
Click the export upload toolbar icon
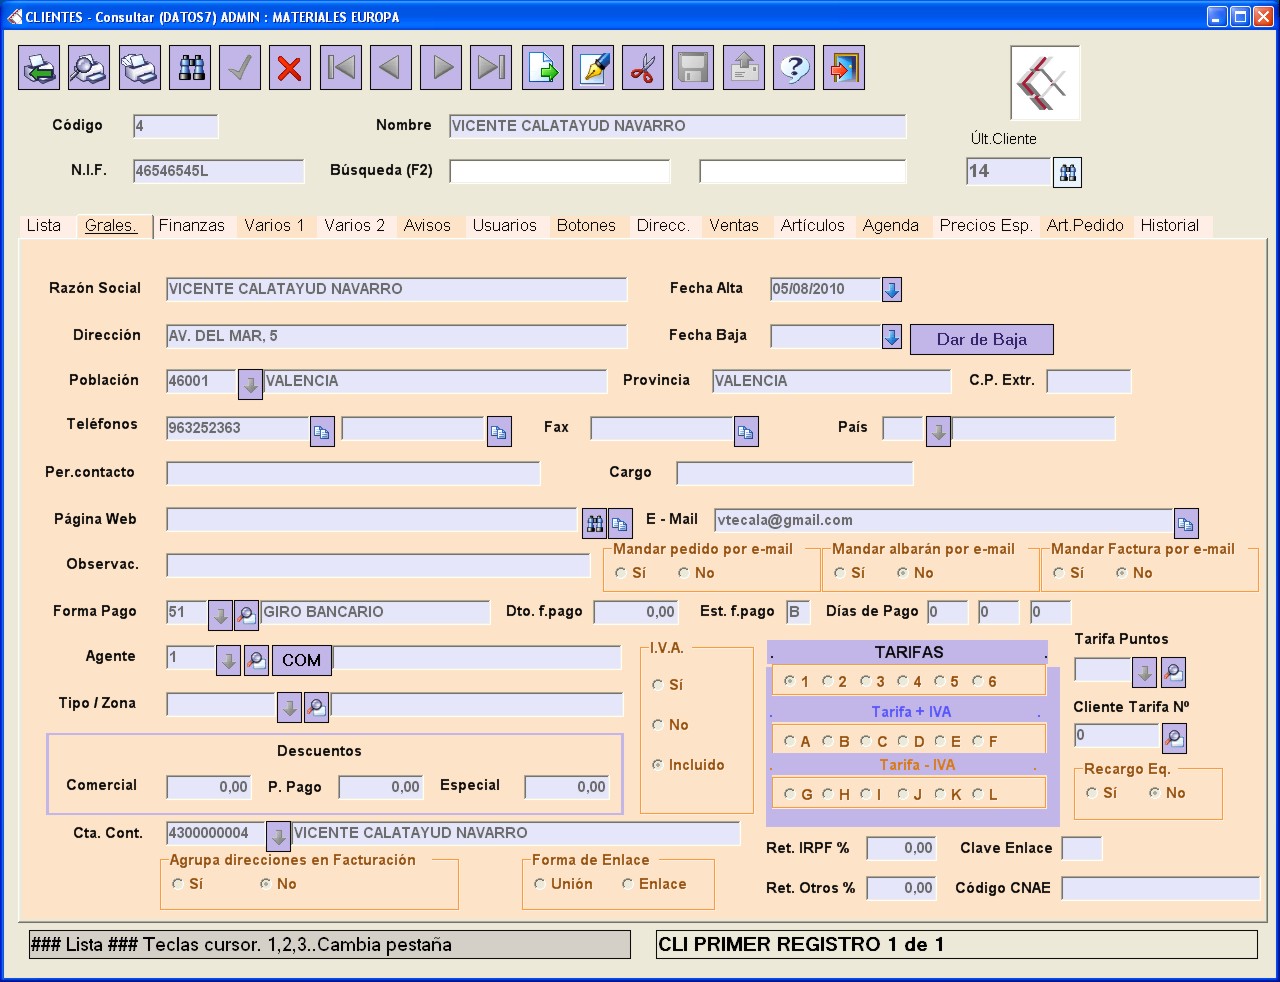coord(744,68)
